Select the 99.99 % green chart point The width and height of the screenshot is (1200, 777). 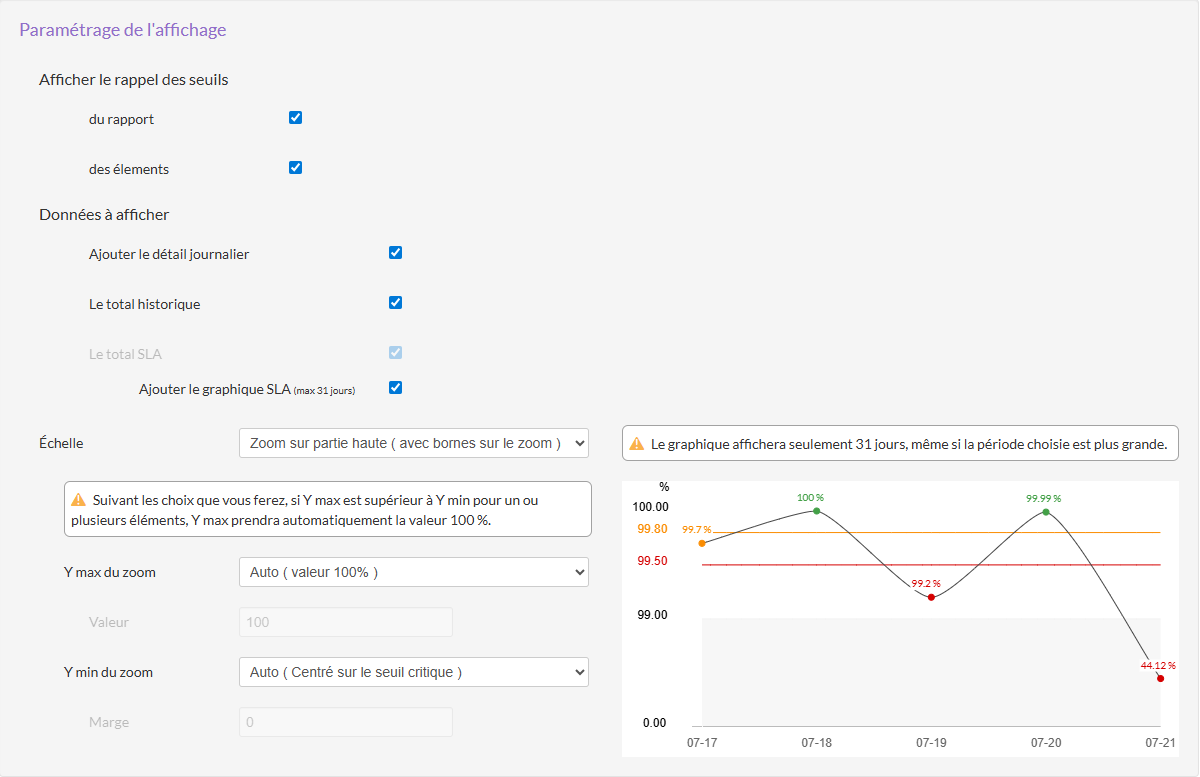click(x=1046, y=512)
